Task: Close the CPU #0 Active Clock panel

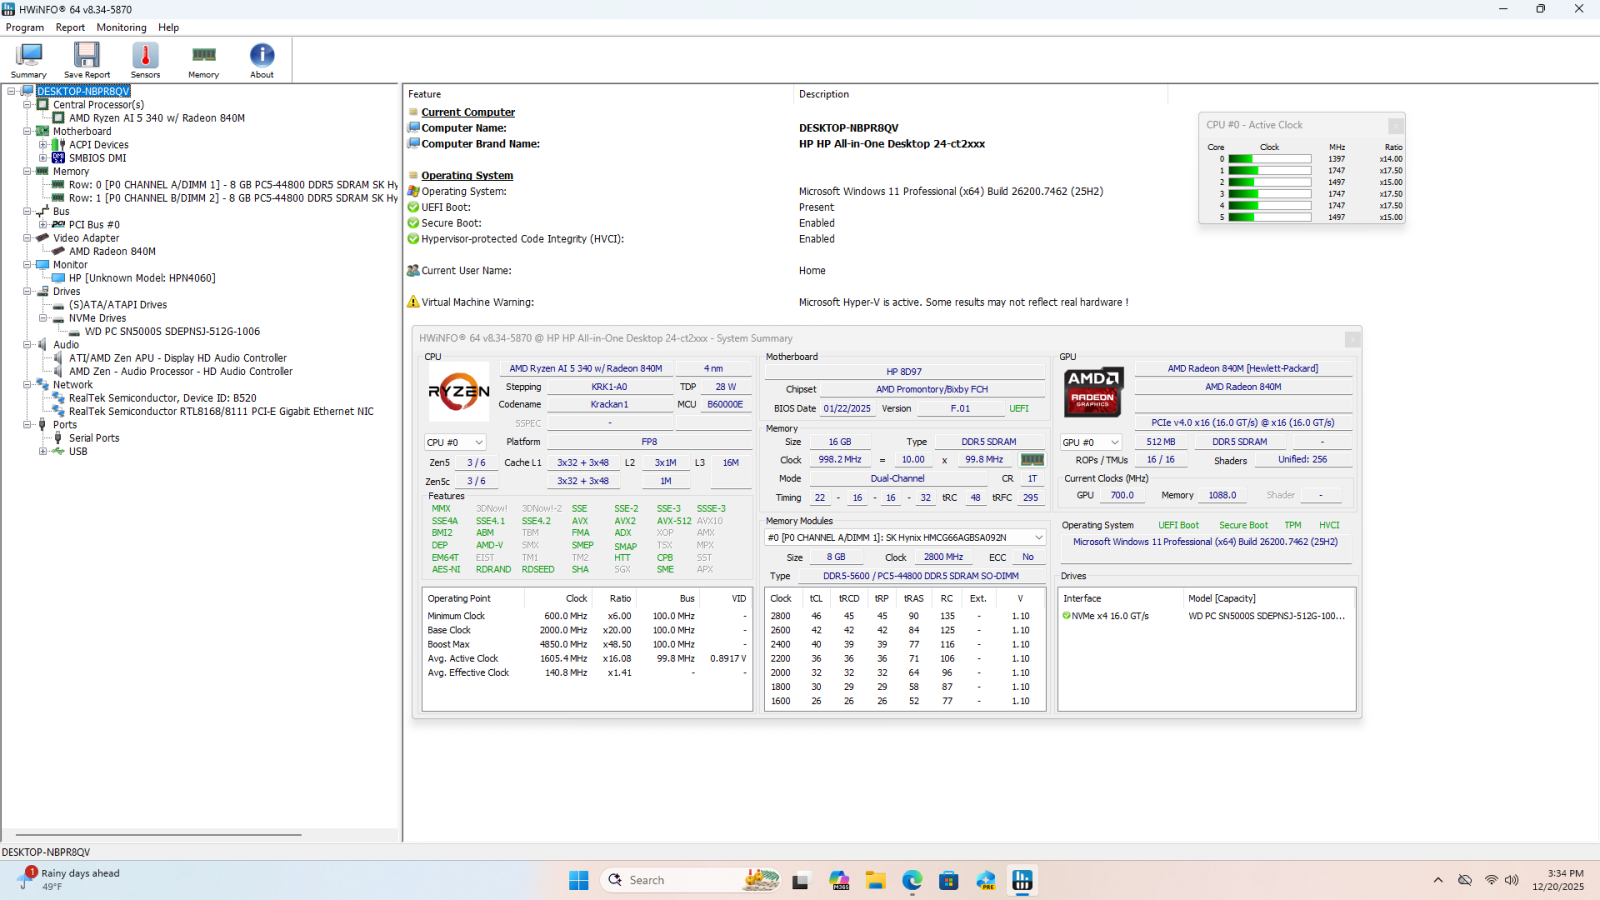Action: (1395, 126)
